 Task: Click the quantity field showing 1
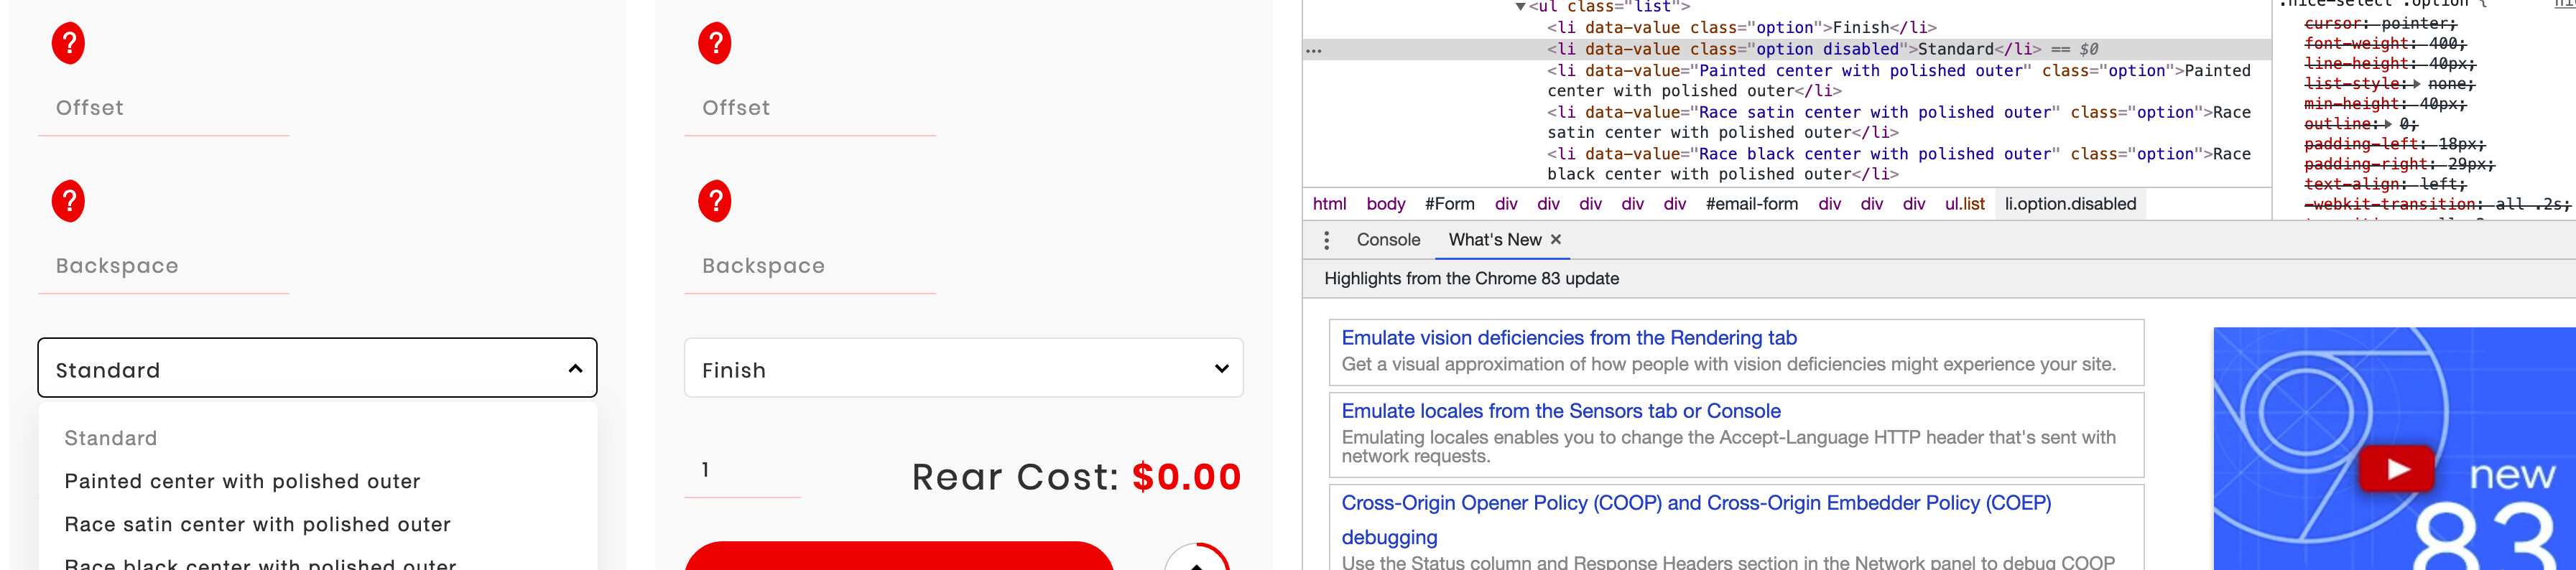pos(742,470)
